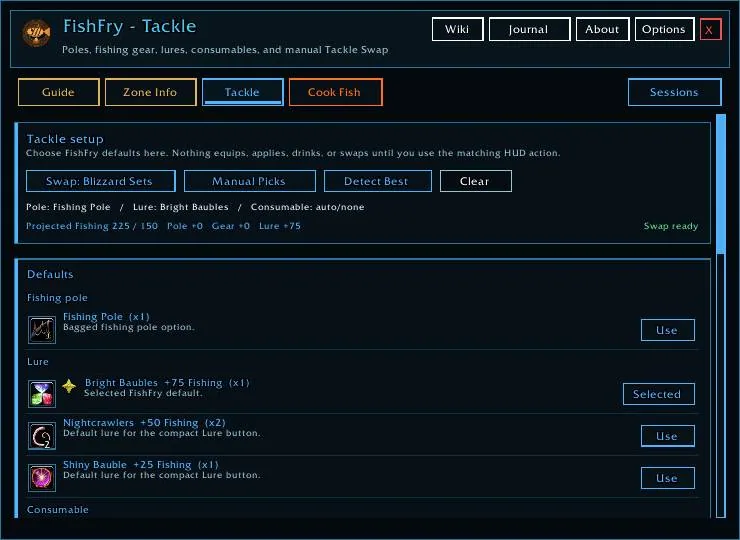The height and width of the screenshot is (540, 740).
Task: Click the Lure +75 stat text
Action: click(280, 226)
